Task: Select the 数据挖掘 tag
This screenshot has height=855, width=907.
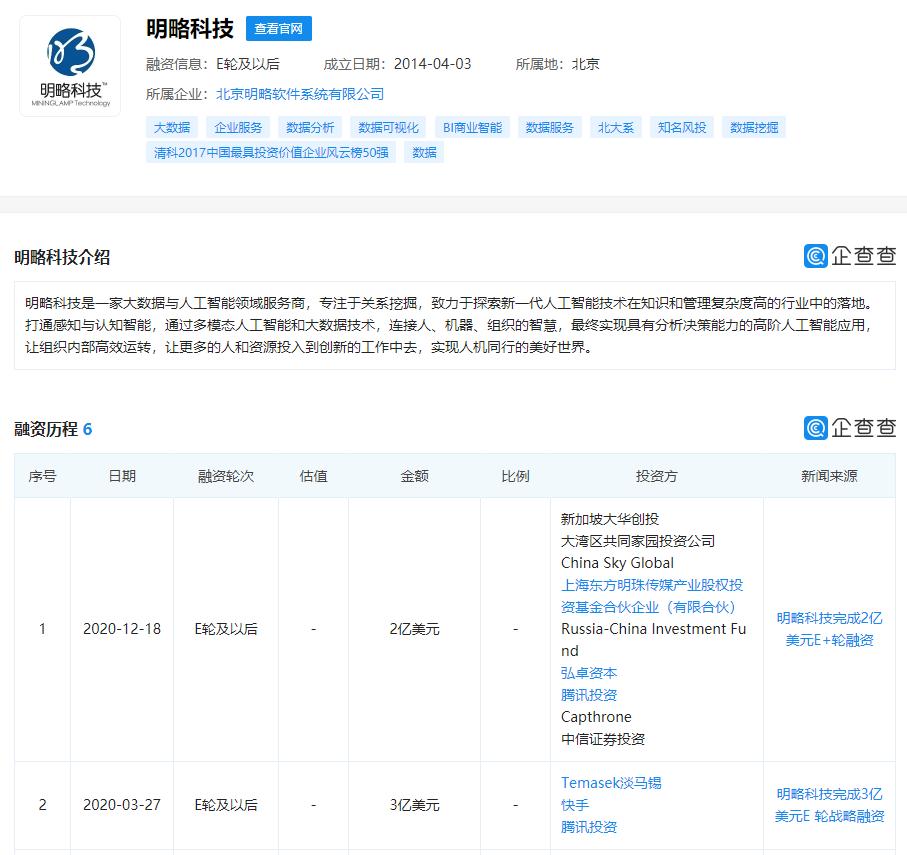Action: pyautogui.click(x=754, y=127)
